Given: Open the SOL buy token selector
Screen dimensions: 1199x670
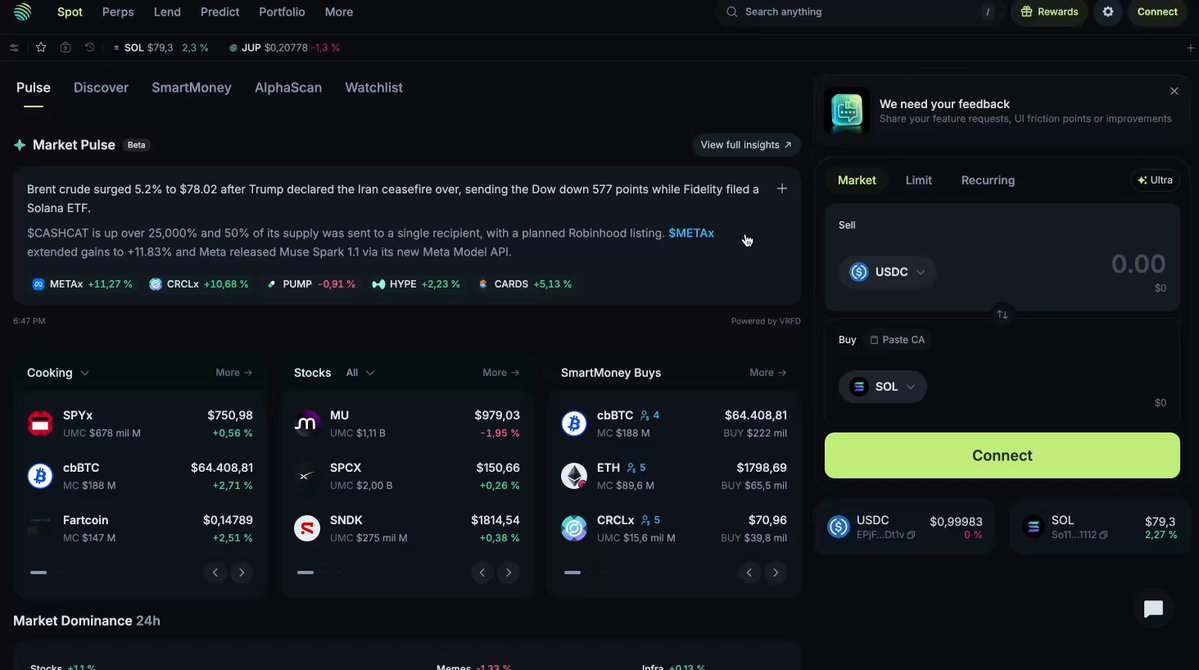Looking at the screenshot, I should point(882,386).
